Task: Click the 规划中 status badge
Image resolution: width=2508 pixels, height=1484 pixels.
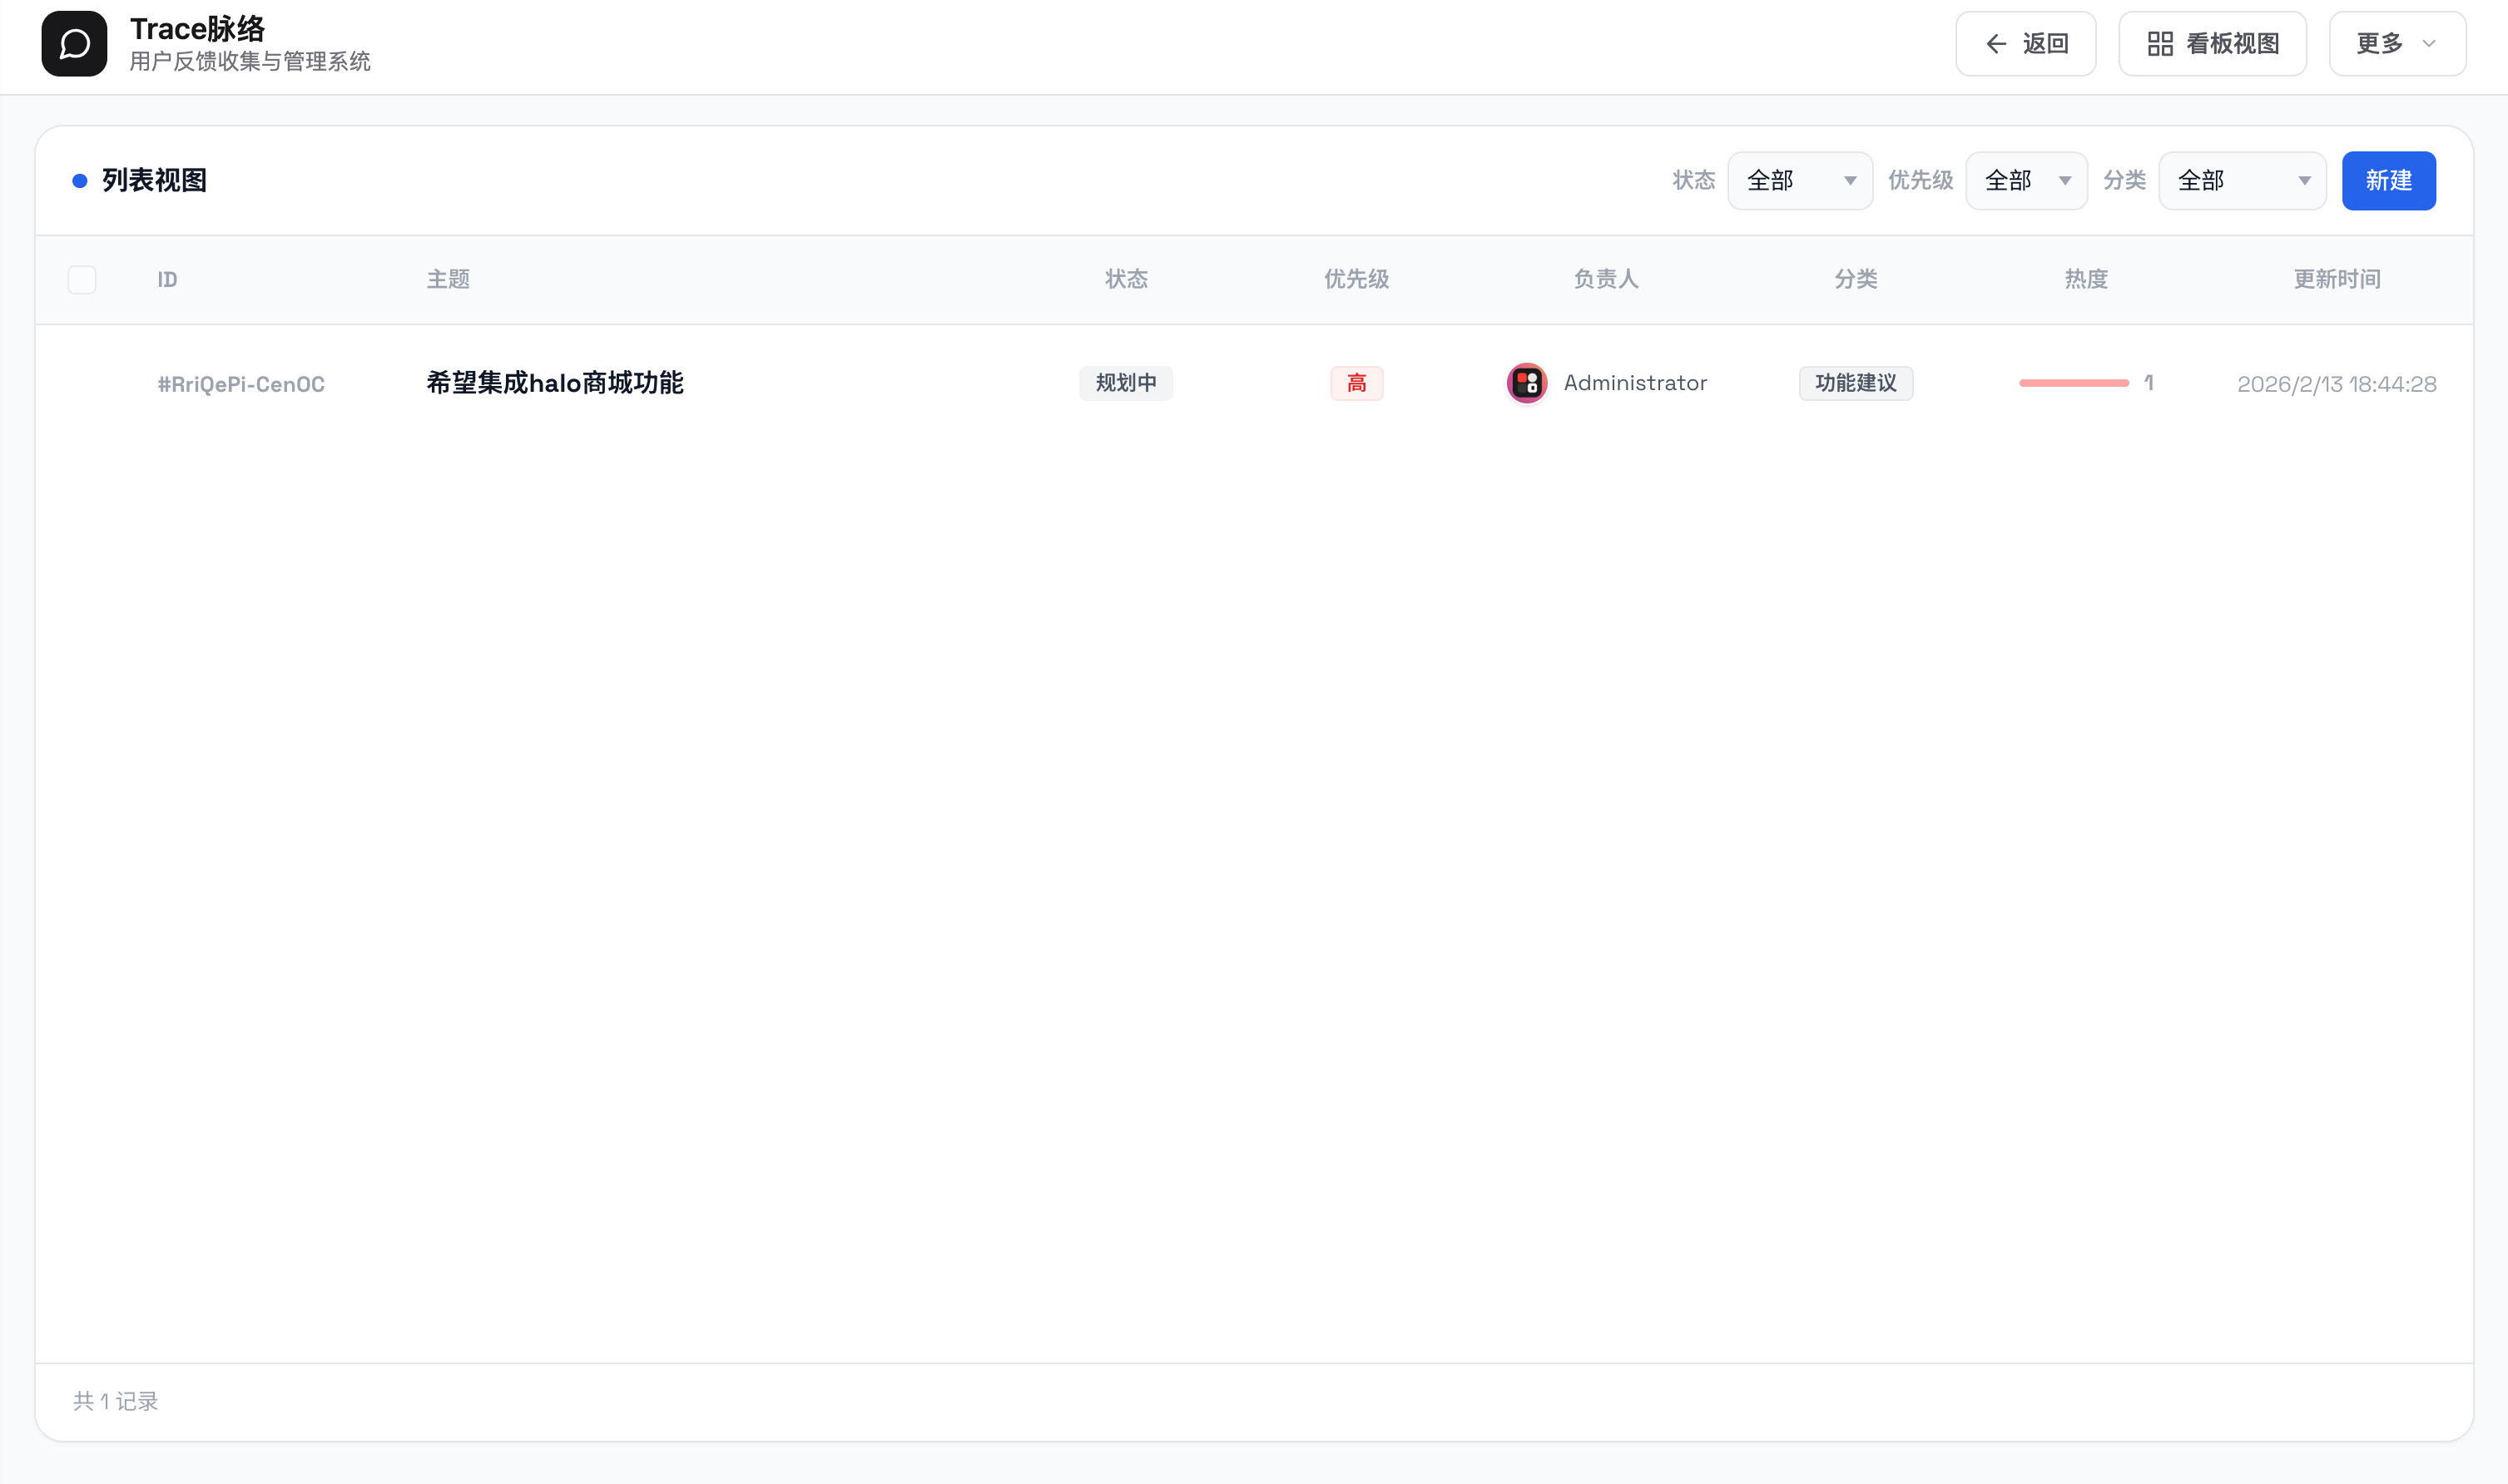Action: tap(1125, 383)
